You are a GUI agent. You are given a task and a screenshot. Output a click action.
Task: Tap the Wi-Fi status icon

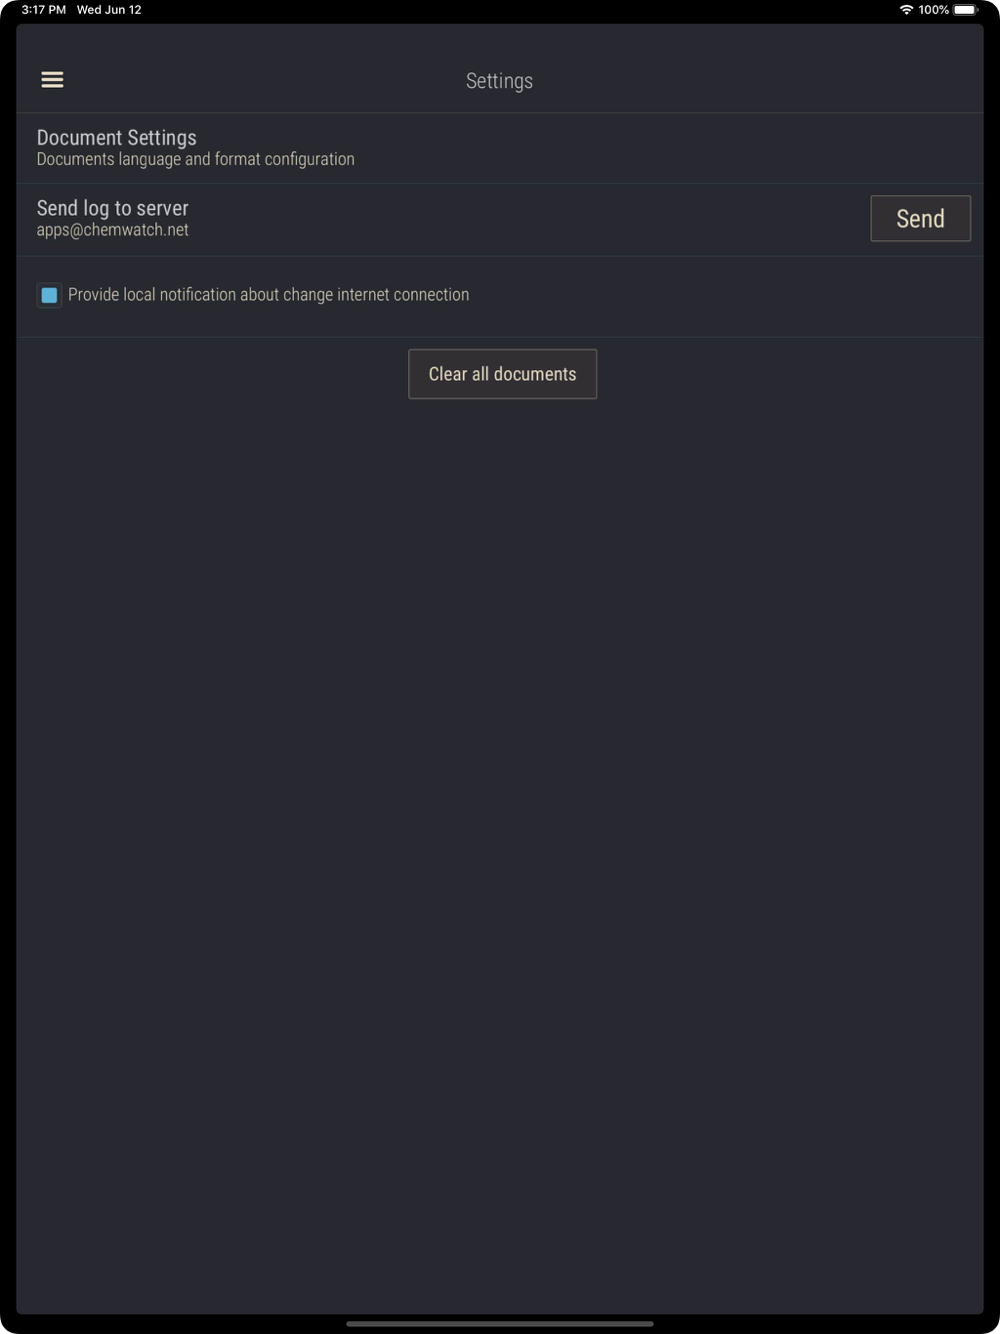coord(906,10)
